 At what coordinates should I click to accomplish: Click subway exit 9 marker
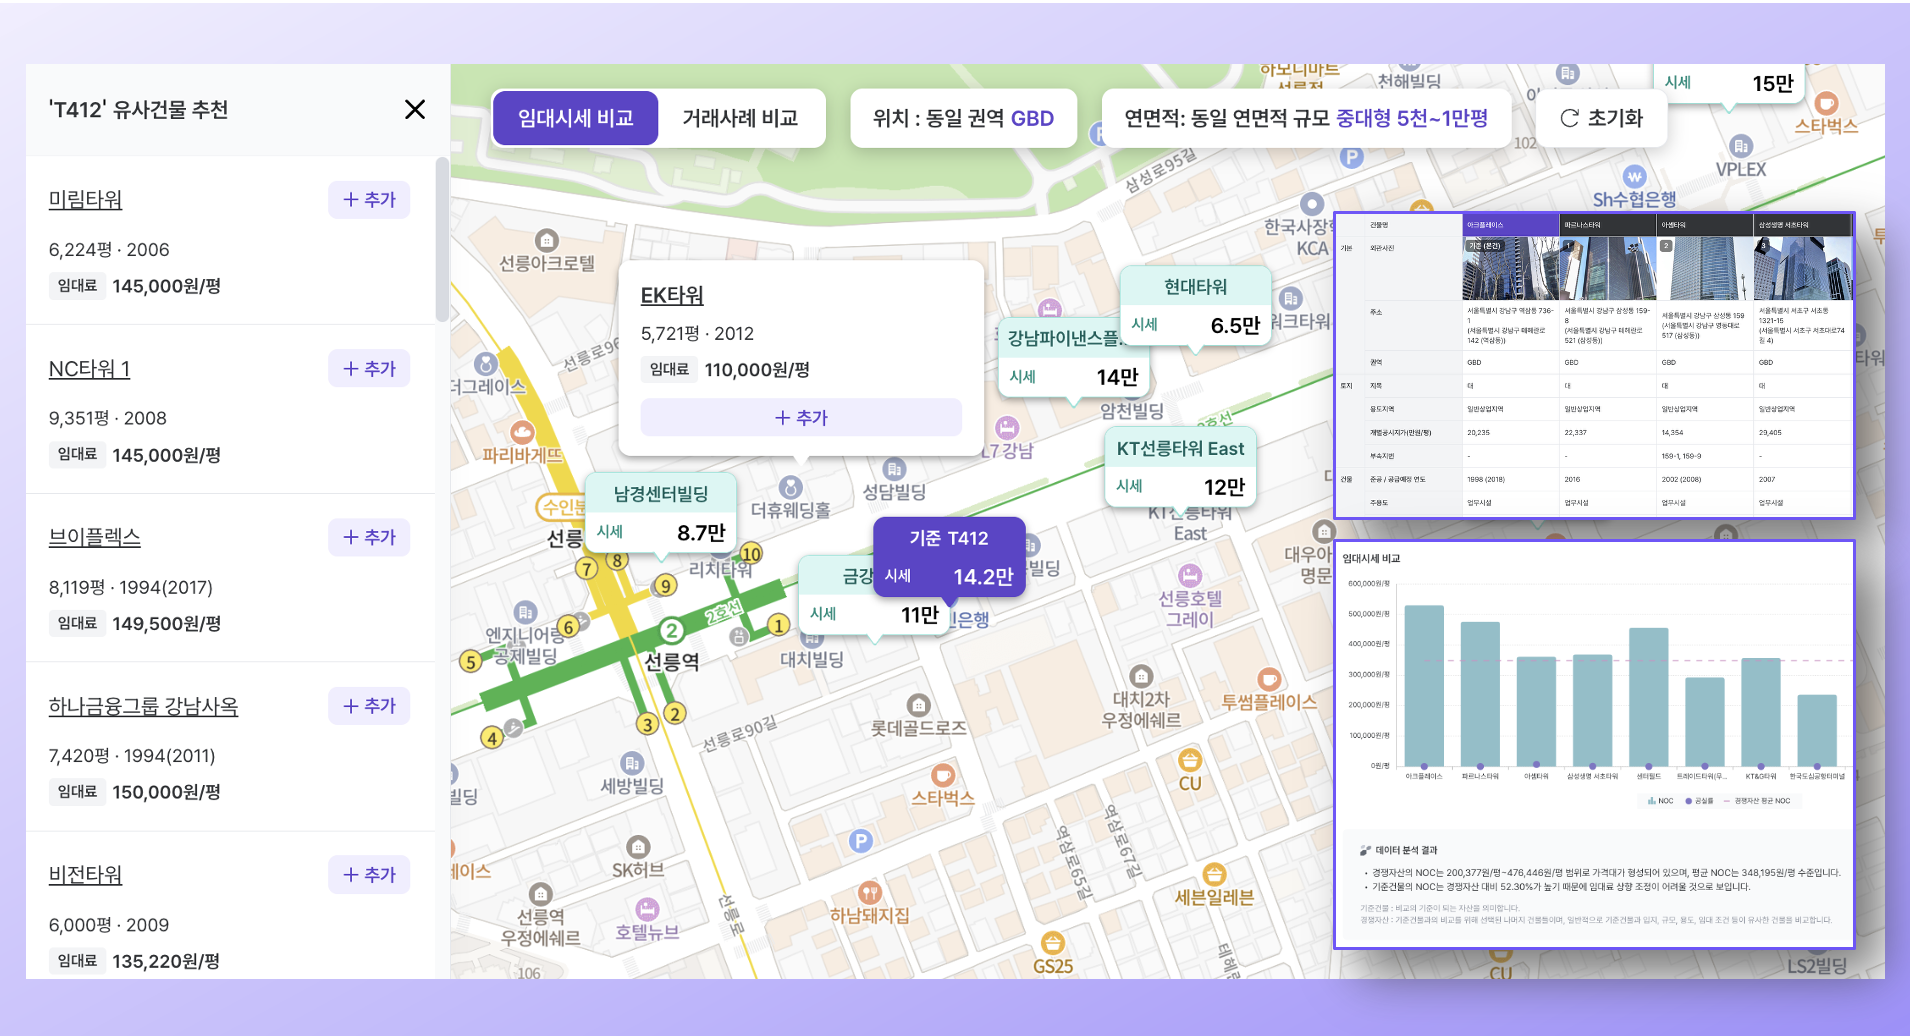[x=665, y=586]
